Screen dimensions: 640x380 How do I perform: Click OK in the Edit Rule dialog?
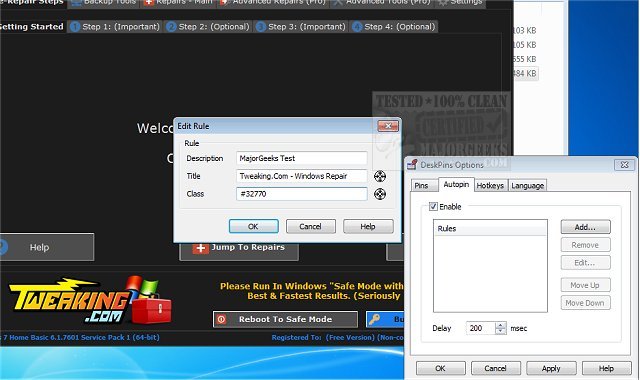[253, 227]
